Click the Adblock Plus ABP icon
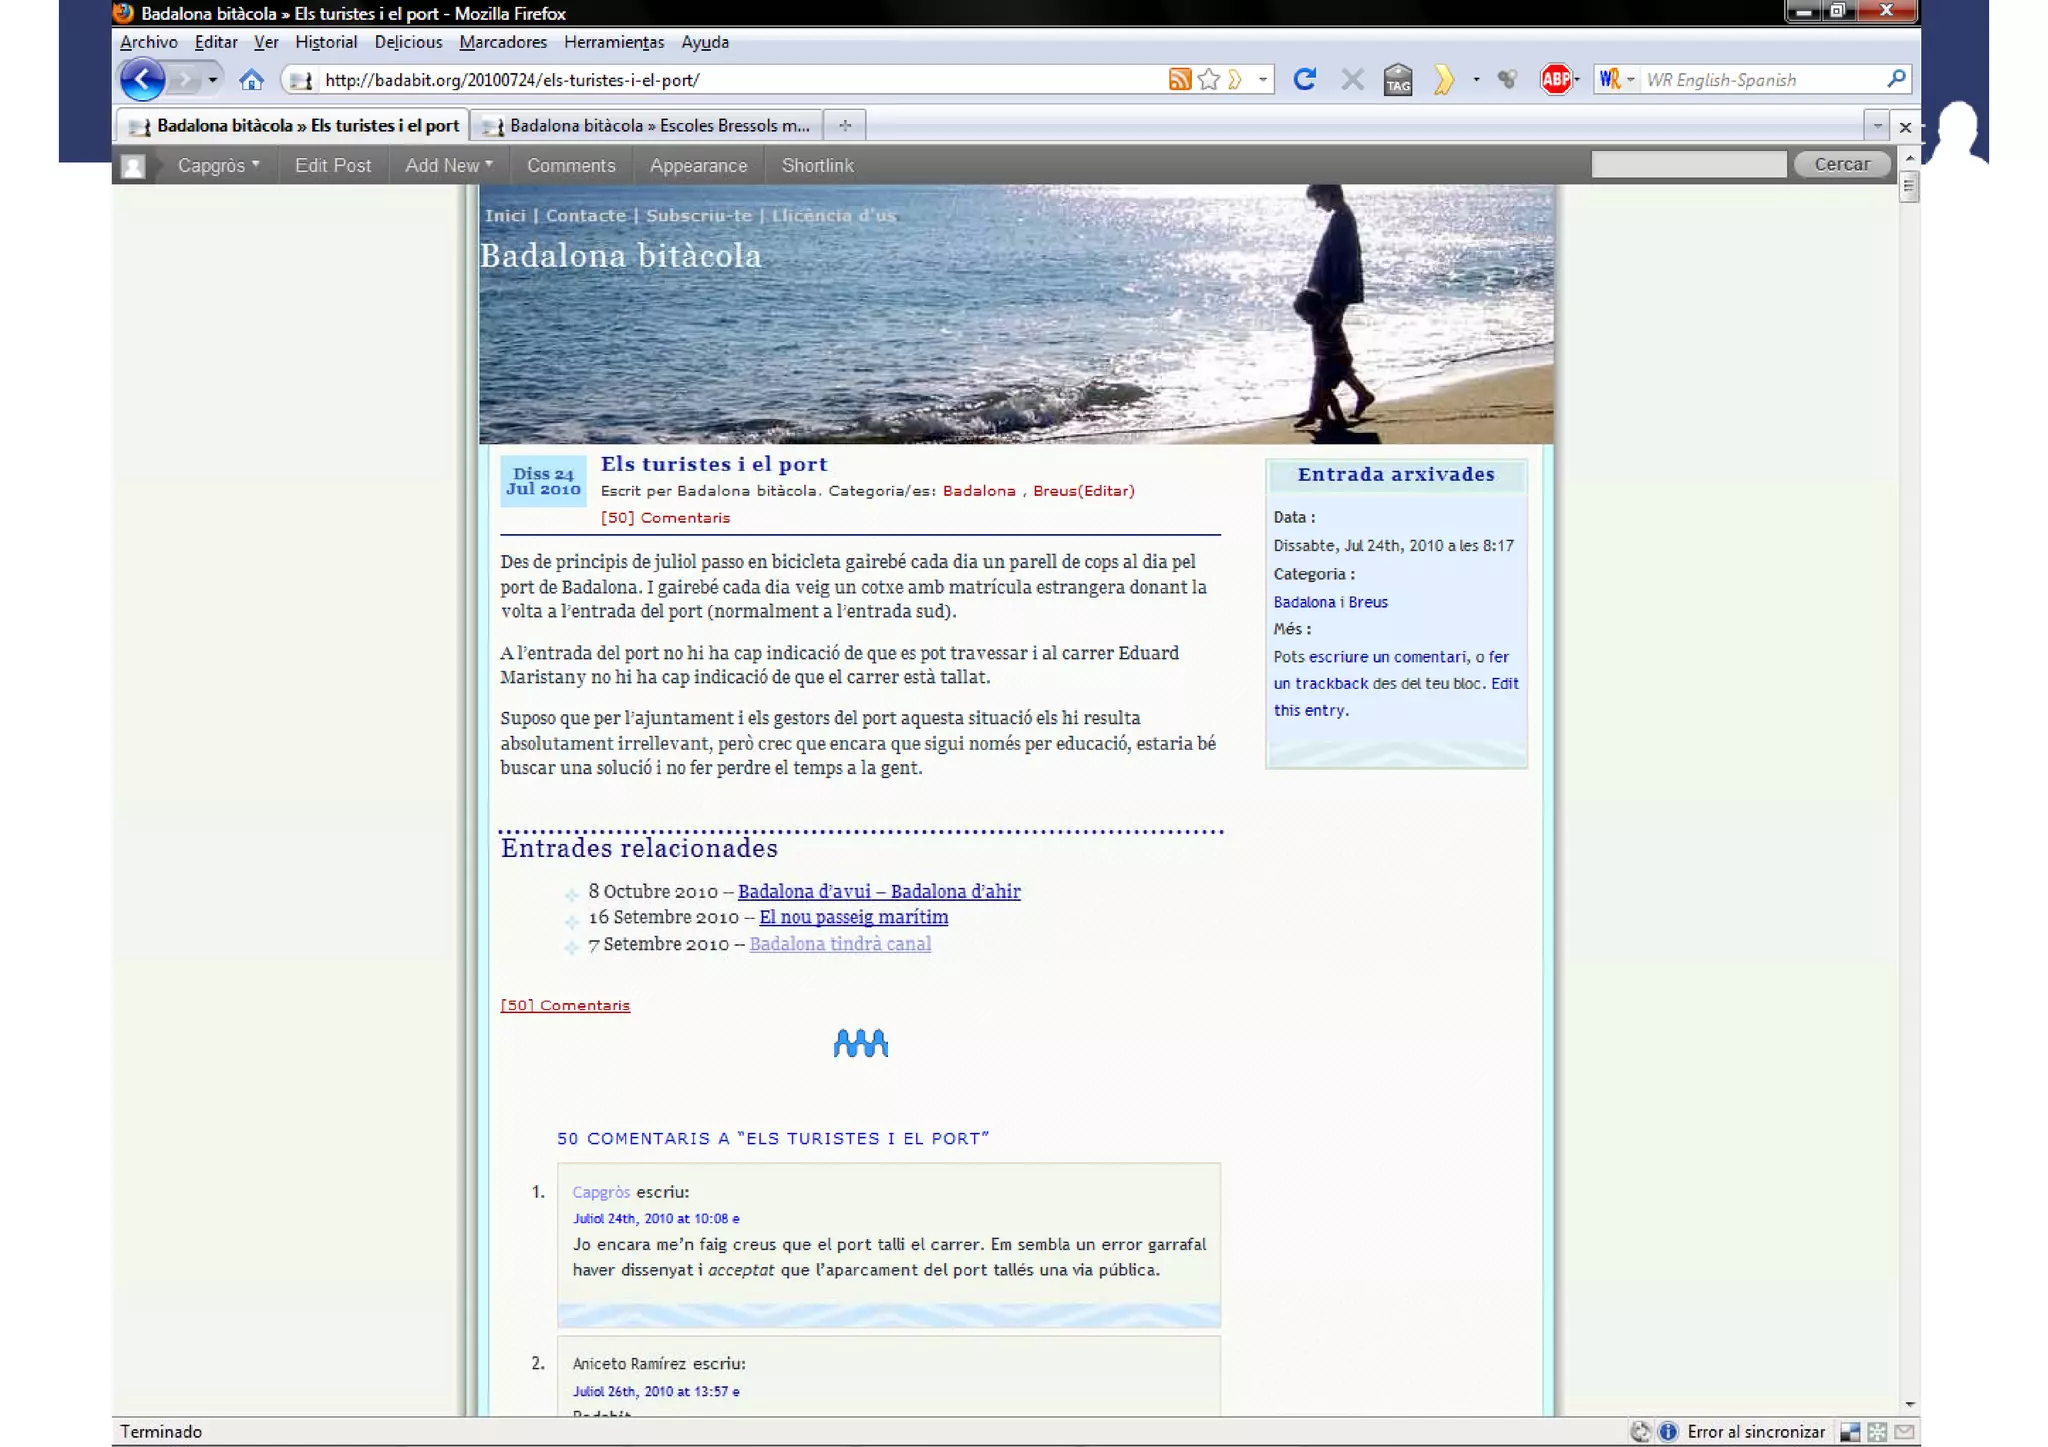Screen dimensions: 2048x1447 click(1555, 79)
